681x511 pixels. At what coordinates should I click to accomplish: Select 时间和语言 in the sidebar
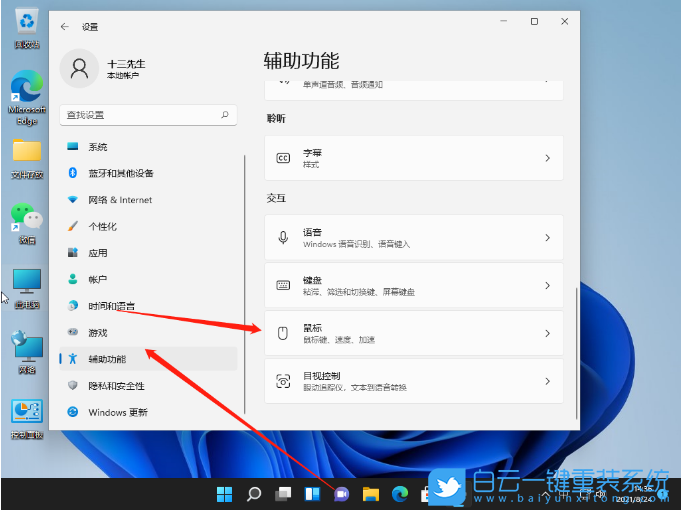(148, 306)
